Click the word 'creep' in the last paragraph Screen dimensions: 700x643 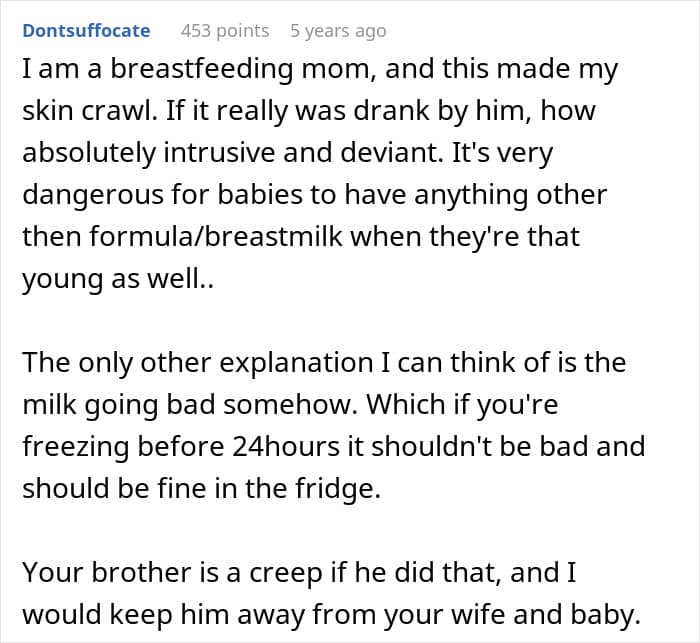click(x=285, y=573)
